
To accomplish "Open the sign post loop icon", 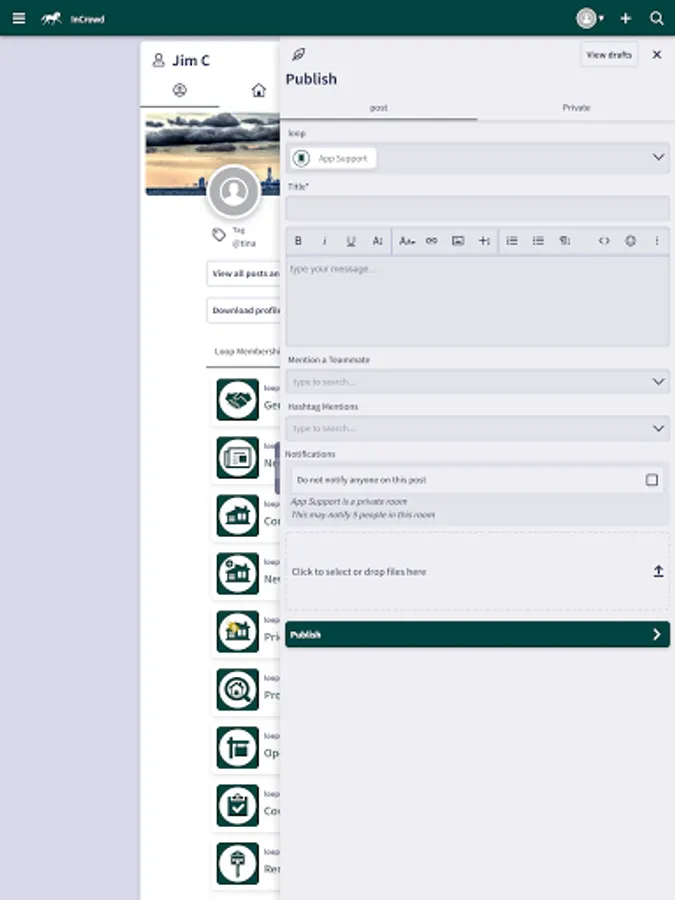I will pos(238,747).
